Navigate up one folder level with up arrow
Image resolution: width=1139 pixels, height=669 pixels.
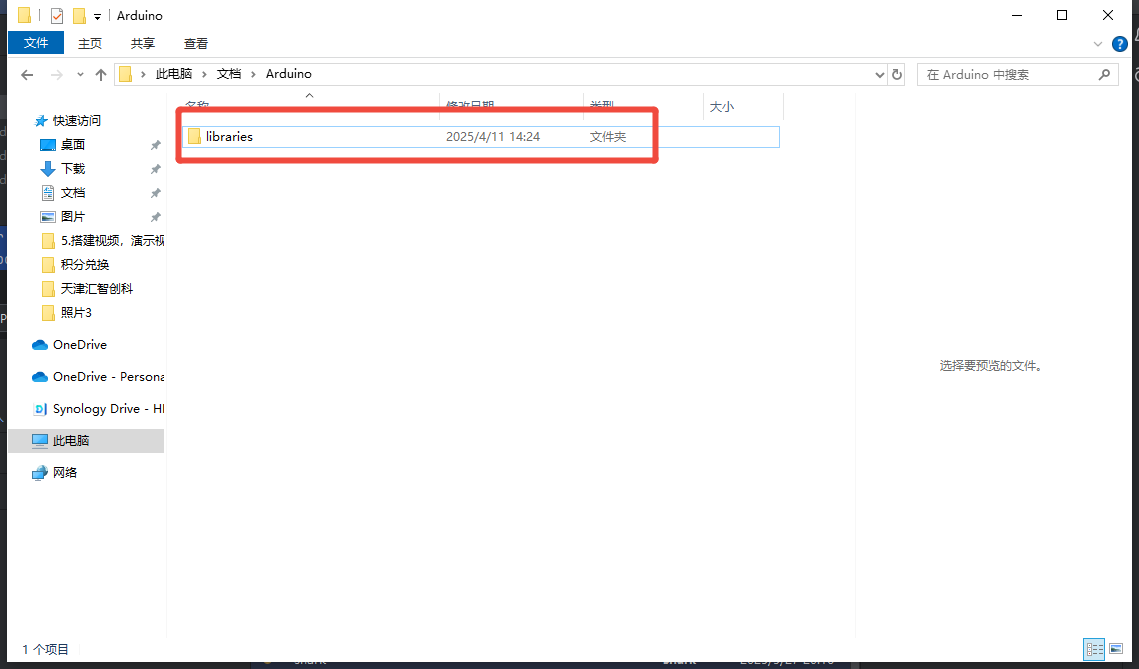click(x=100, y=75)
